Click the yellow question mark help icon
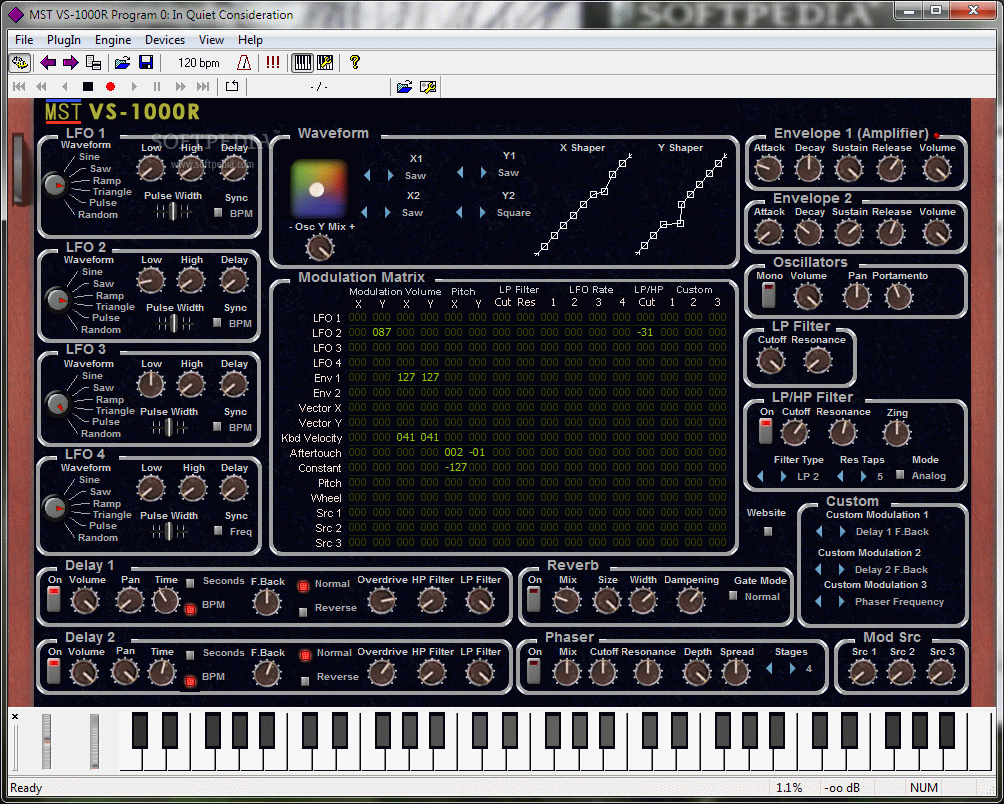This screenshot has width=1004, height=804. (355, 62)
